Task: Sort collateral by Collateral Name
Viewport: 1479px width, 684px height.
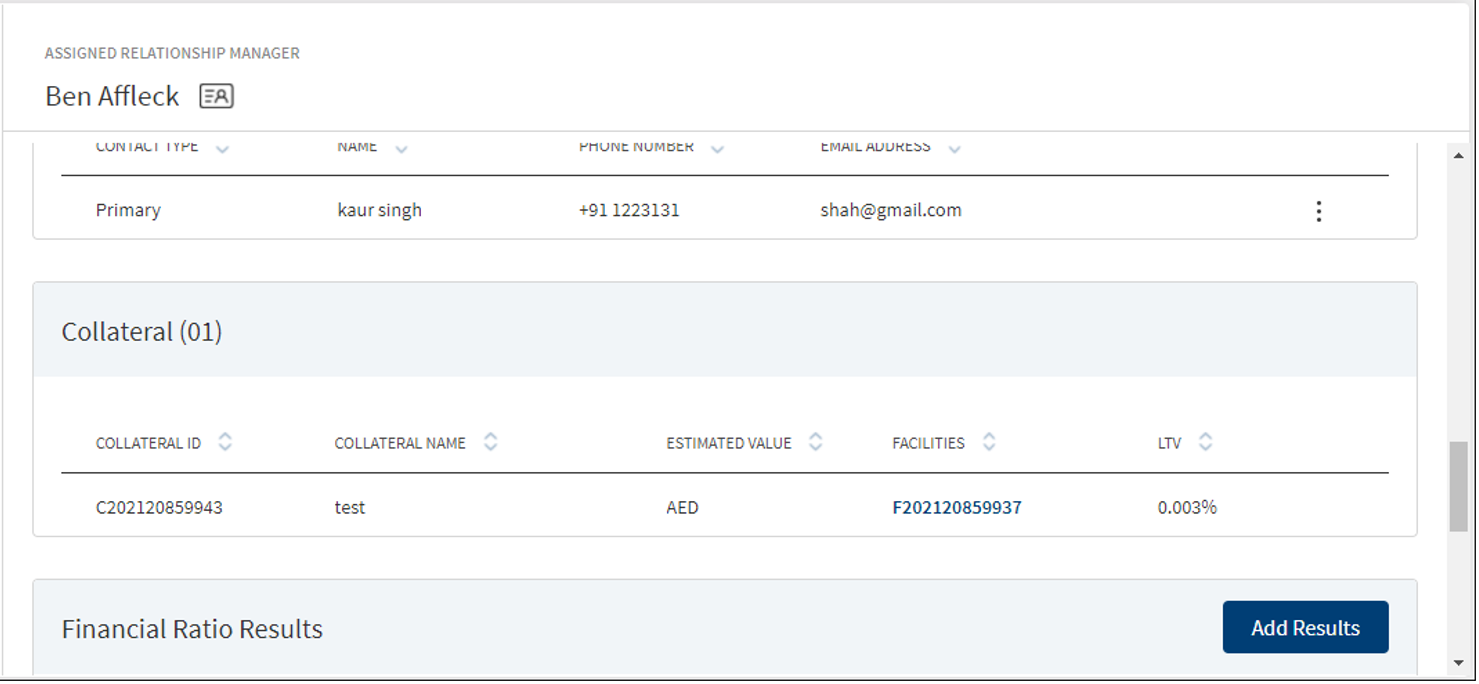Action: [490, 442]
